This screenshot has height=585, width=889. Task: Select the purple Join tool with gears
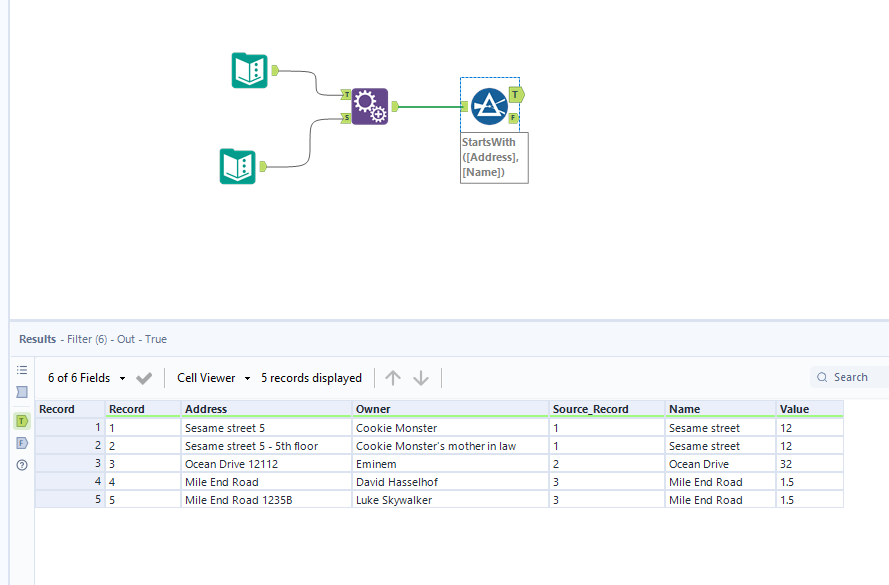[x=370, y=105]
